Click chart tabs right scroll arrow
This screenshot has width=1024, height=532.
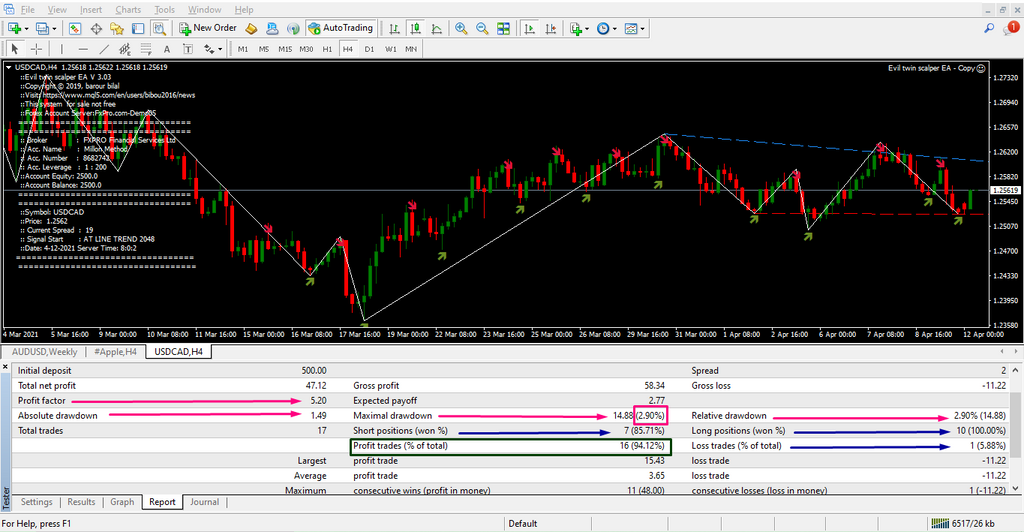pos(1016,352)
